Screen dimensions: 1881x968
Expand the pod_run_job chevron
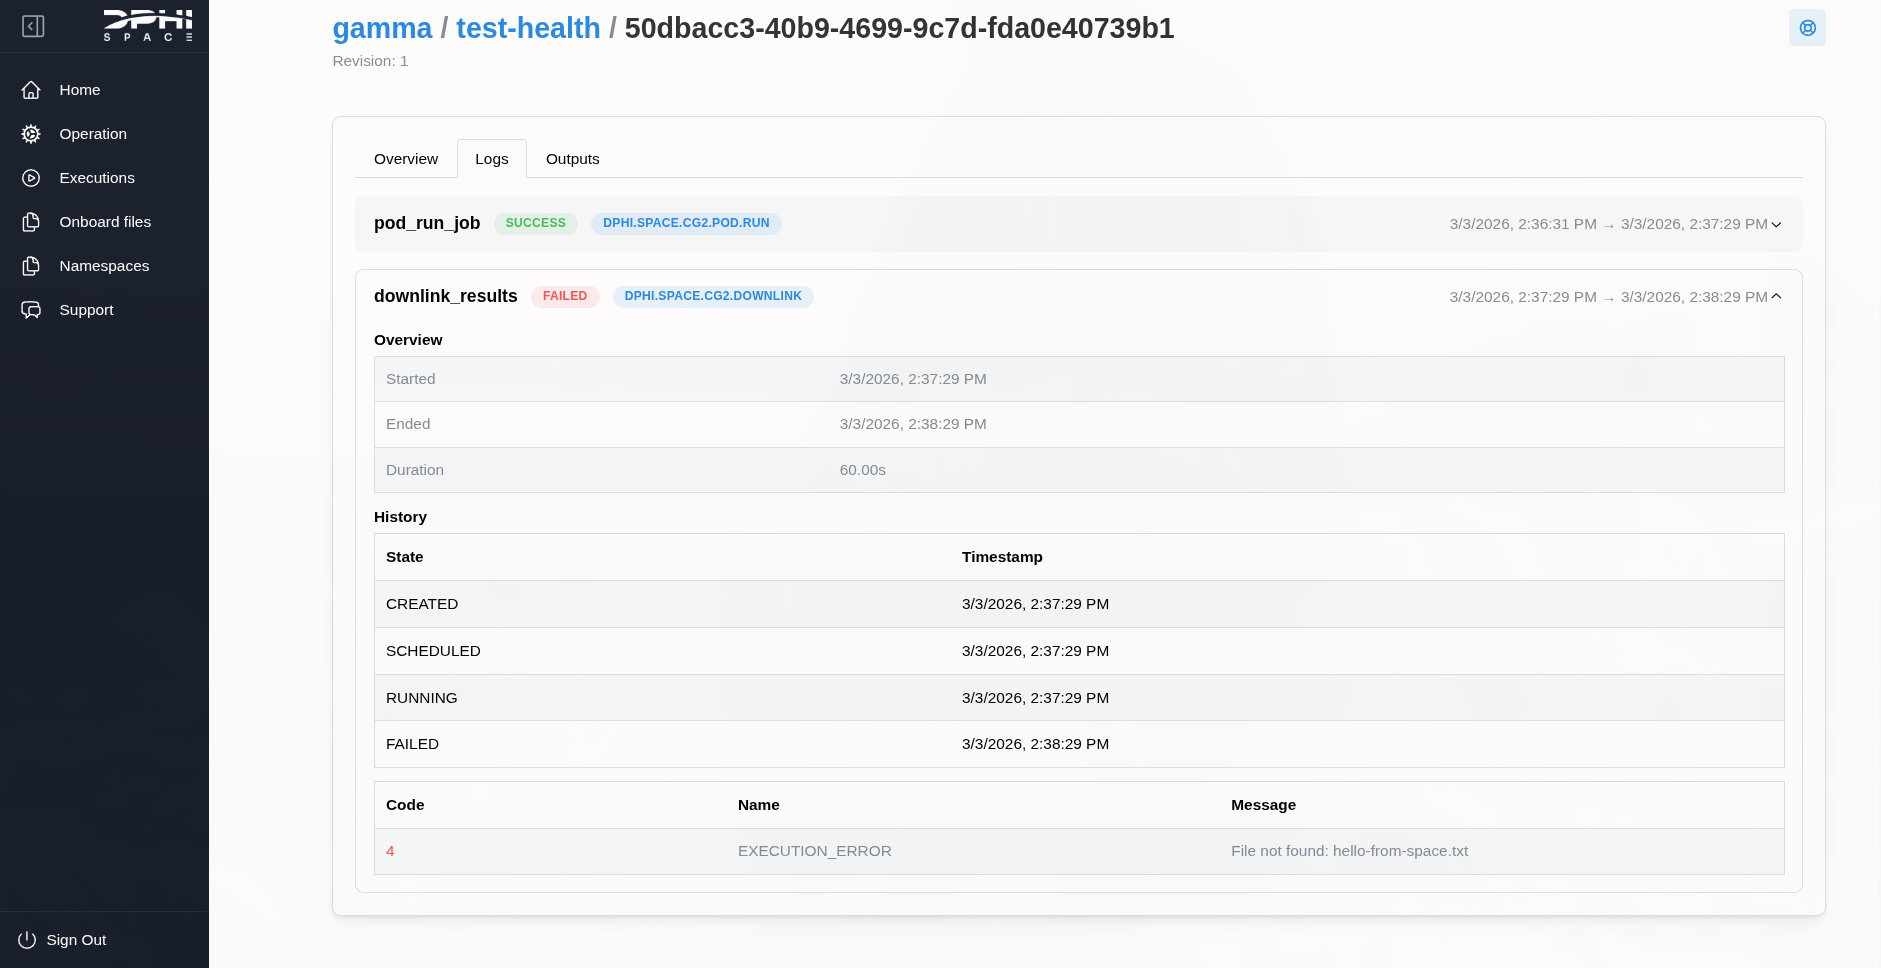click(1776, 224)
